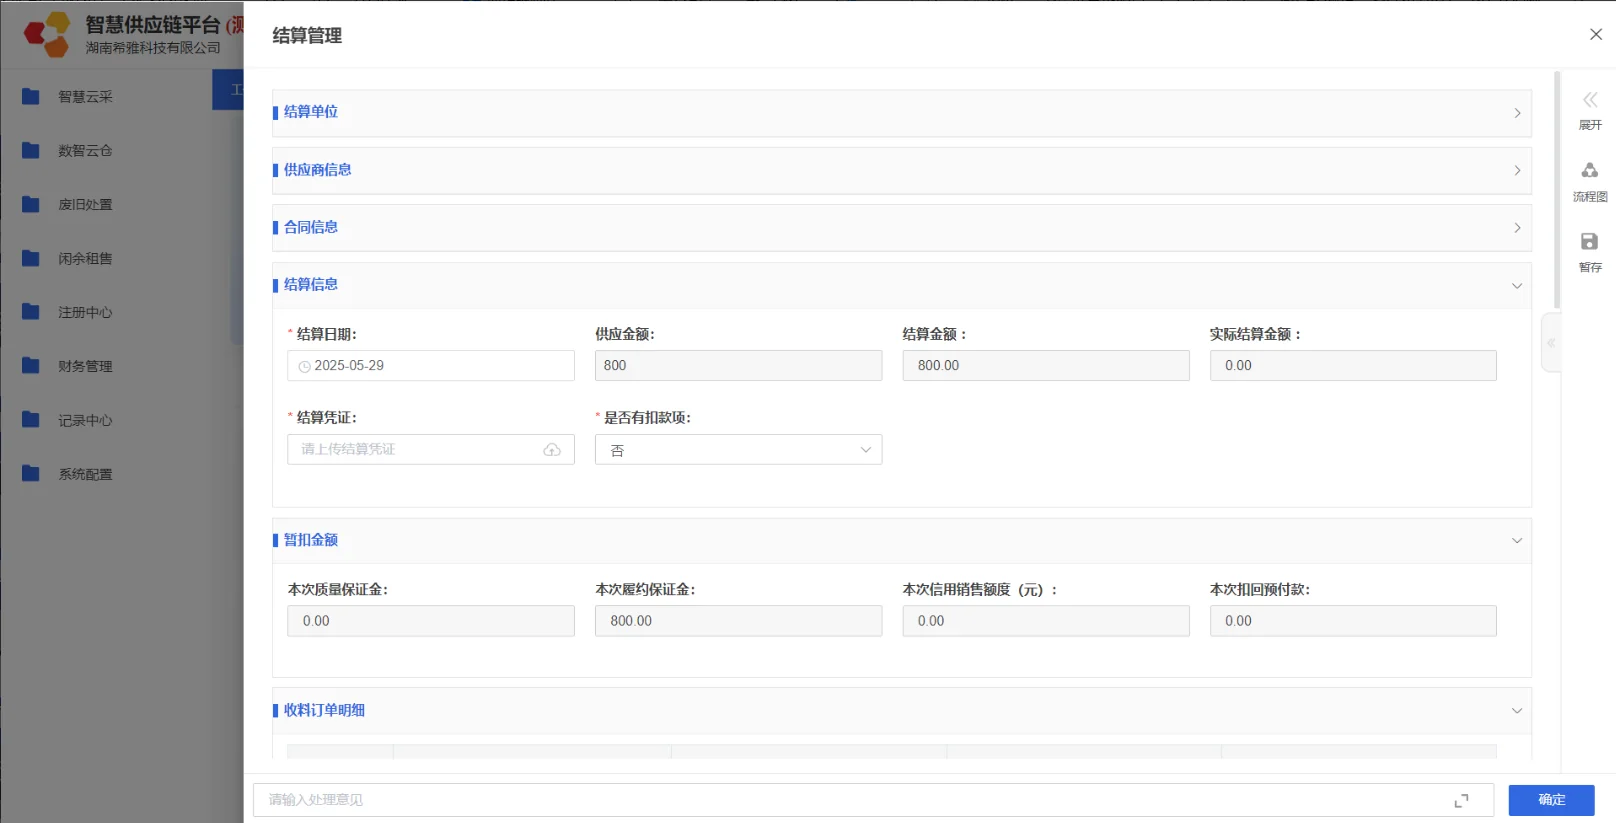Expand the 合同信息 section
This screenshot has width=1616, height=823.
click(x=1517, y=228)
